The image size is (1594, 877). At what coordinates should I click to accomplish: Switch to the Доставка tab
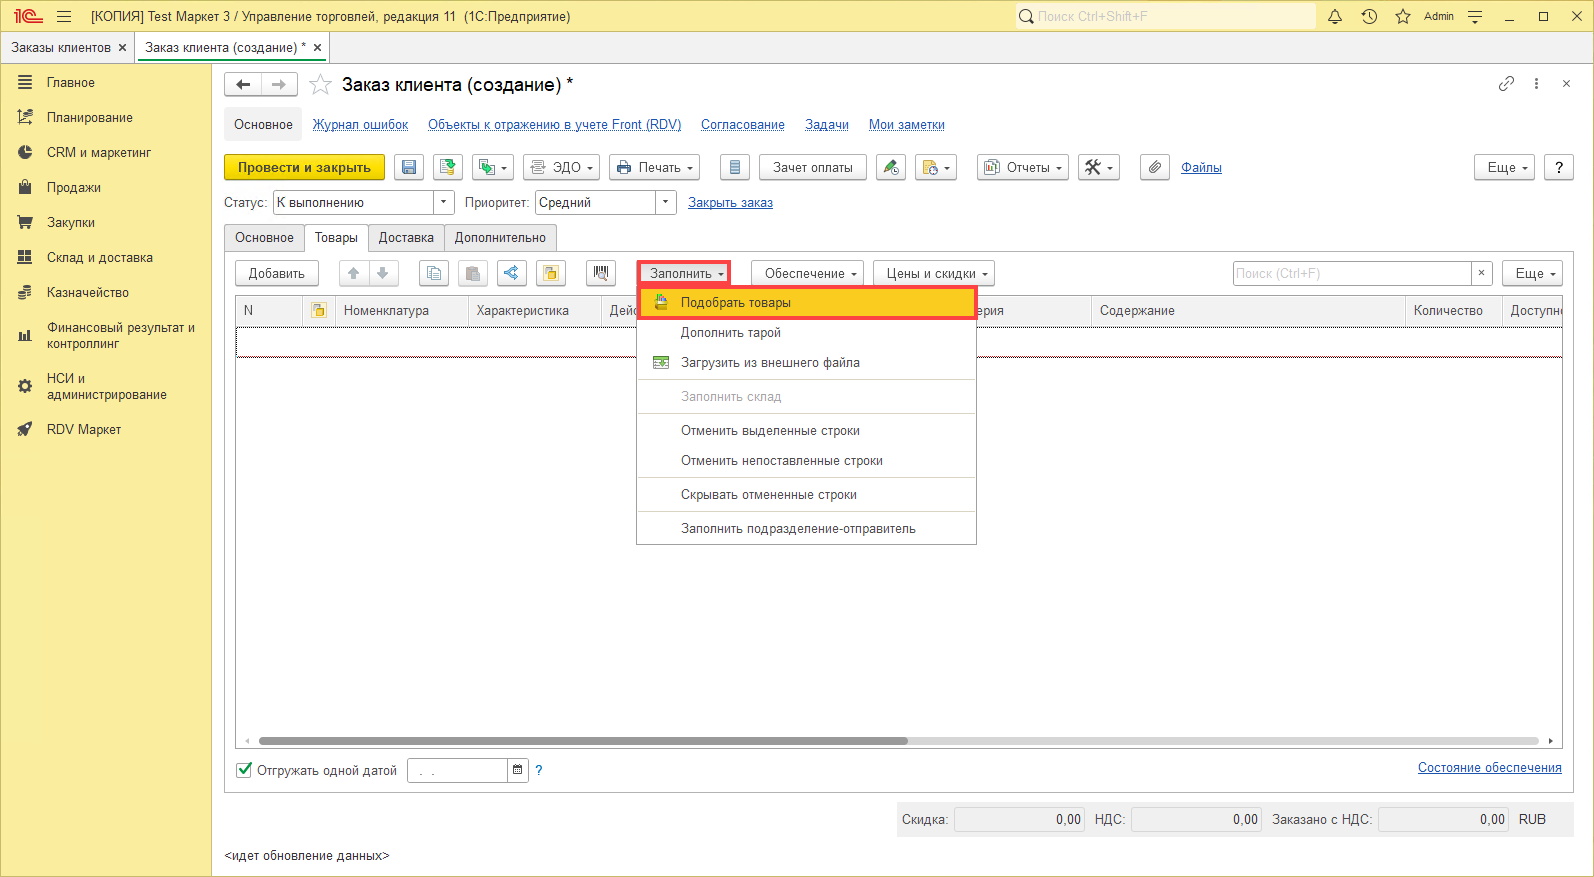pos(406,238)
